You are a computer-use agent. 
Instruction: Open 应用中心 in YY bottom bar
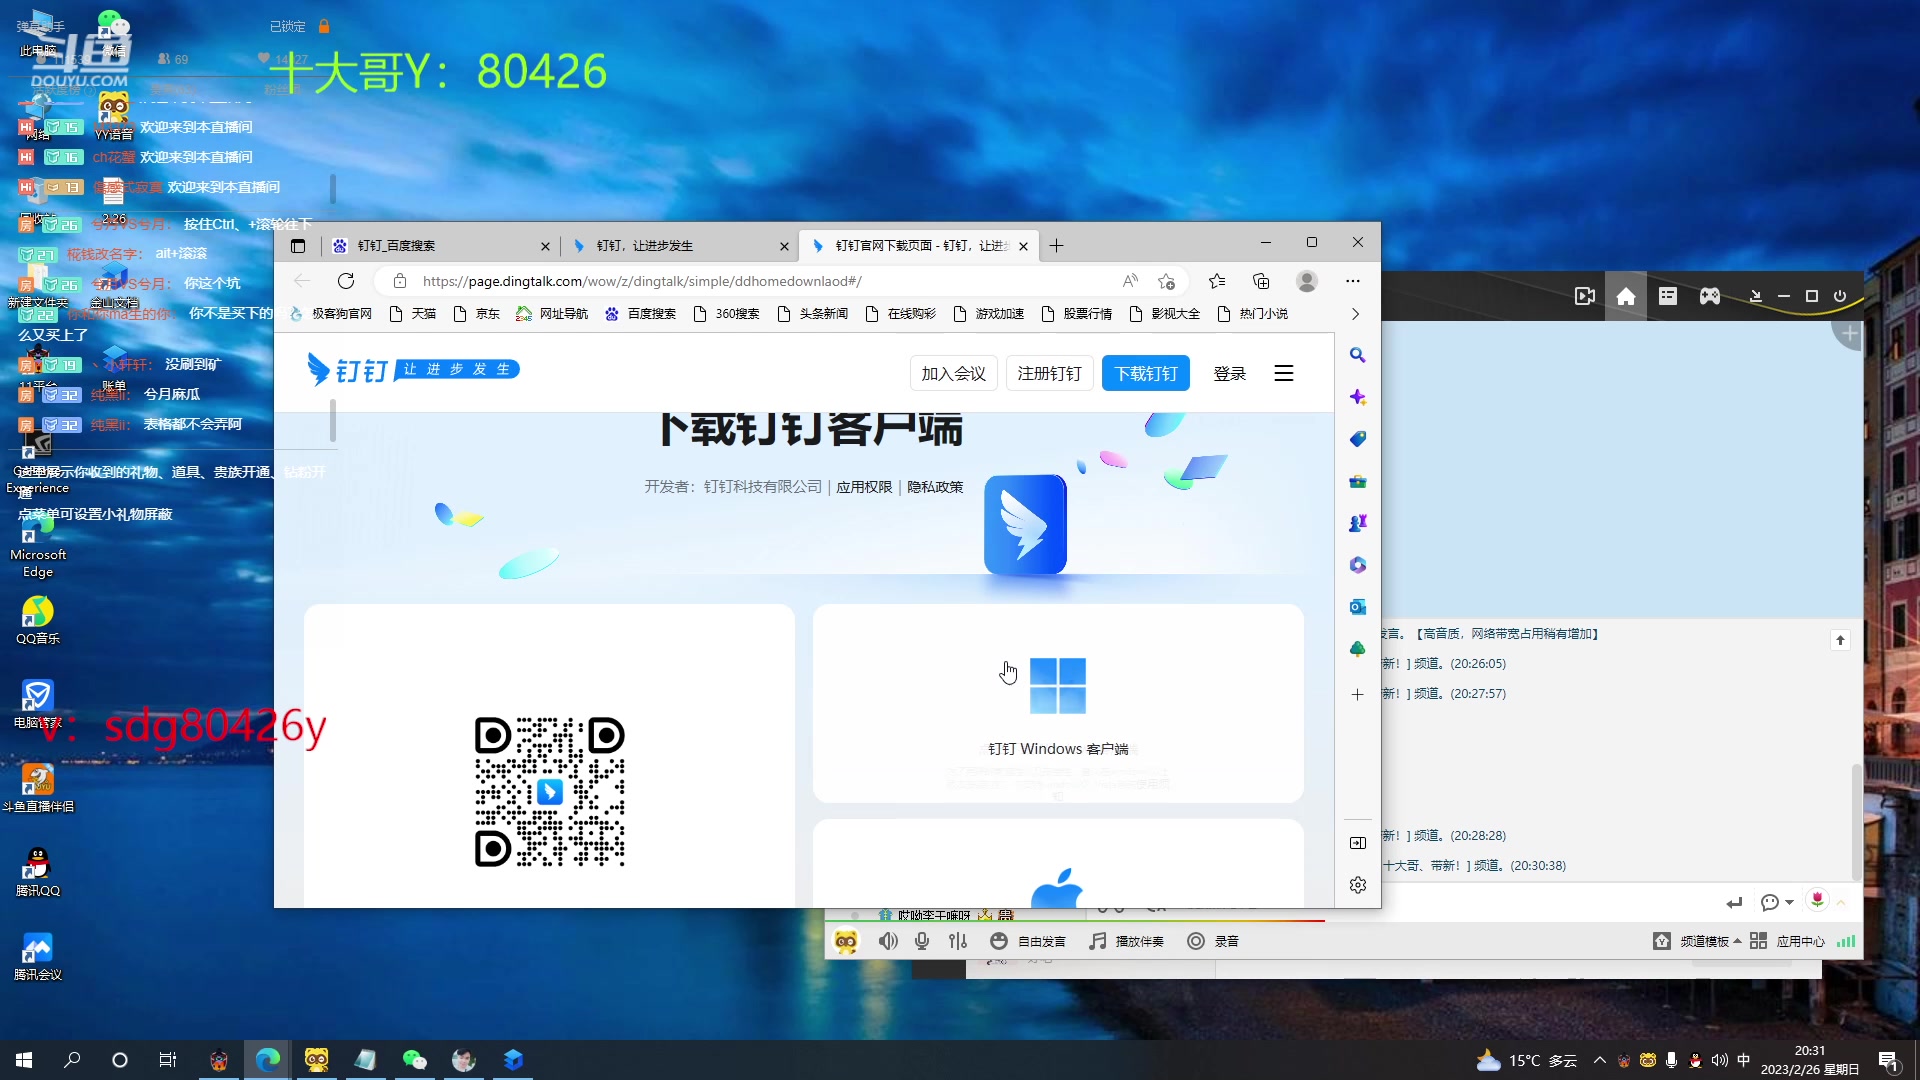1788,941
